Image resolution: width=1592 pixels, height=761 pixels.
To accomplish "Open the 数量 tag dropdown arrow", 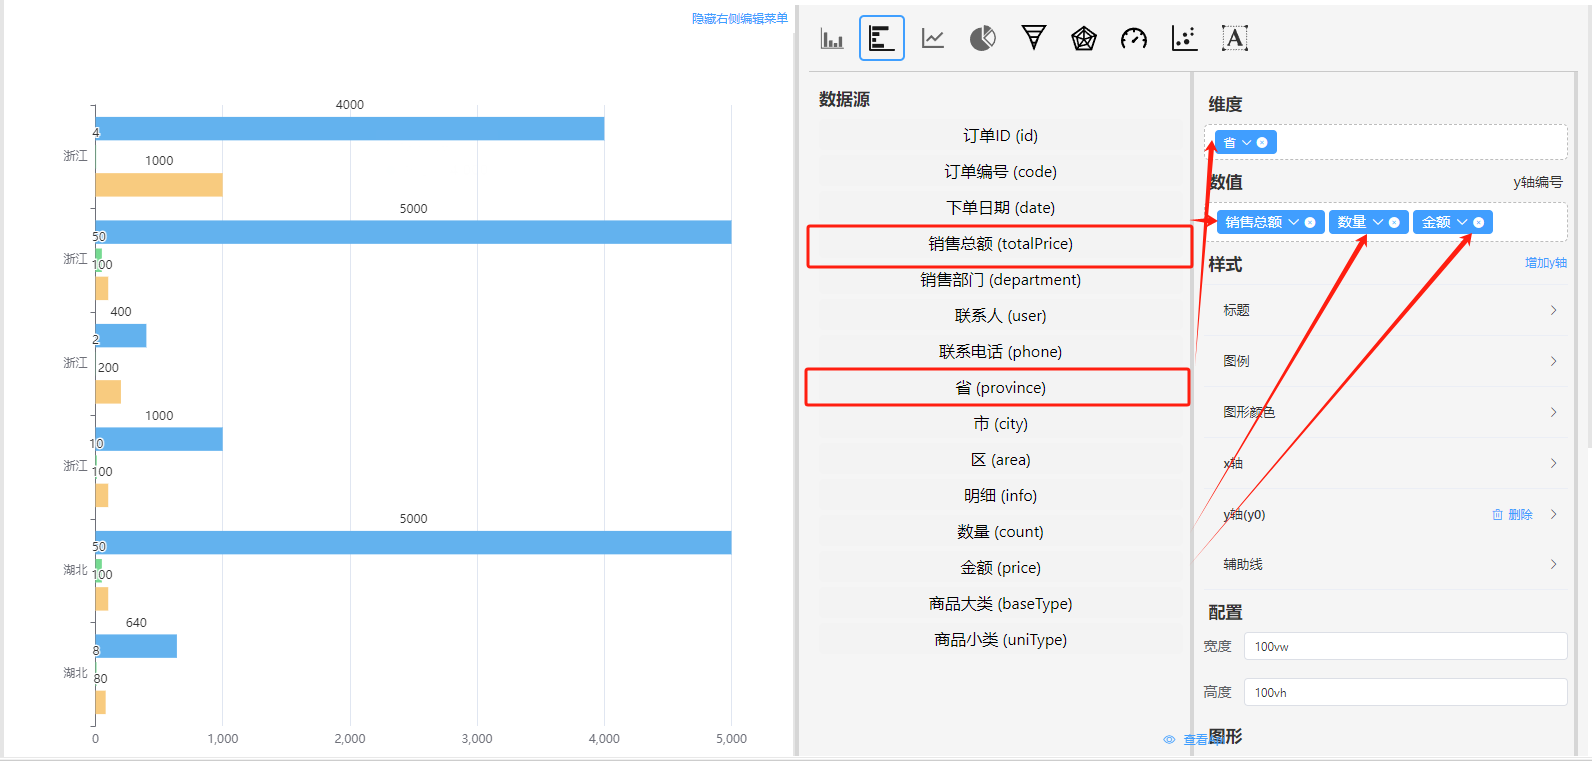I will (1378, 222).
